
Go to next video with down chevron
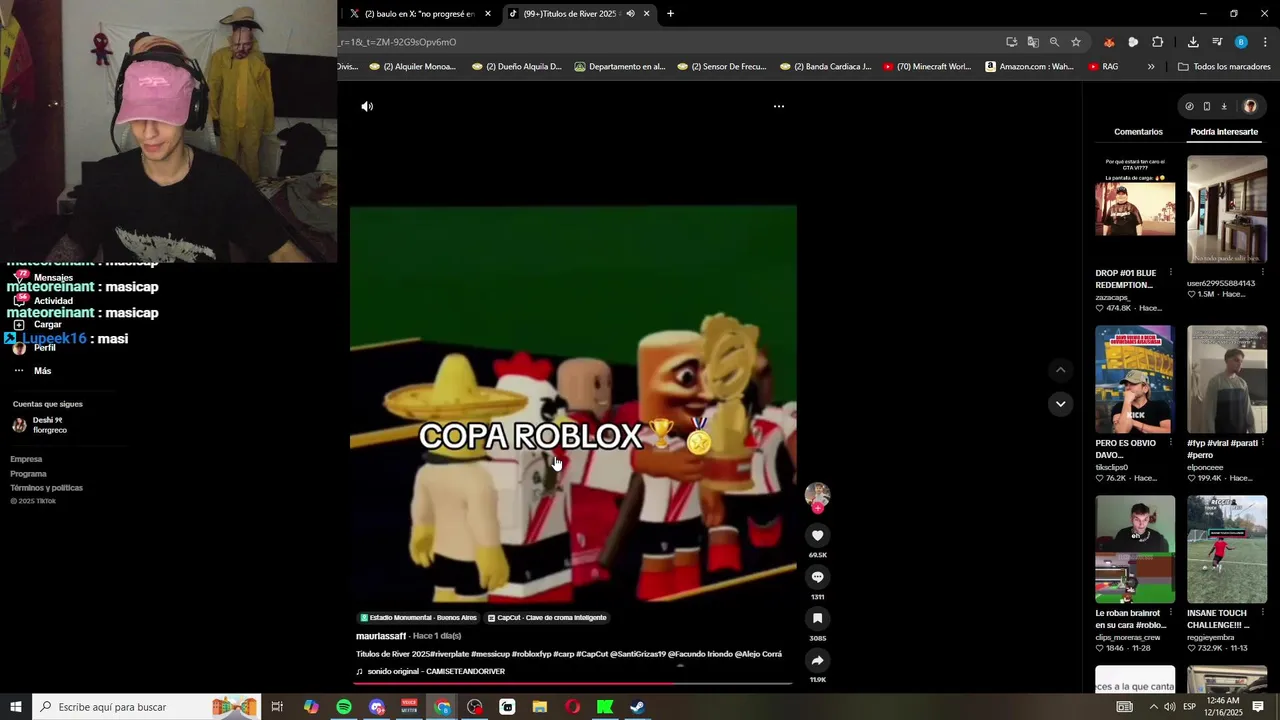click(x=1061, y=403)
